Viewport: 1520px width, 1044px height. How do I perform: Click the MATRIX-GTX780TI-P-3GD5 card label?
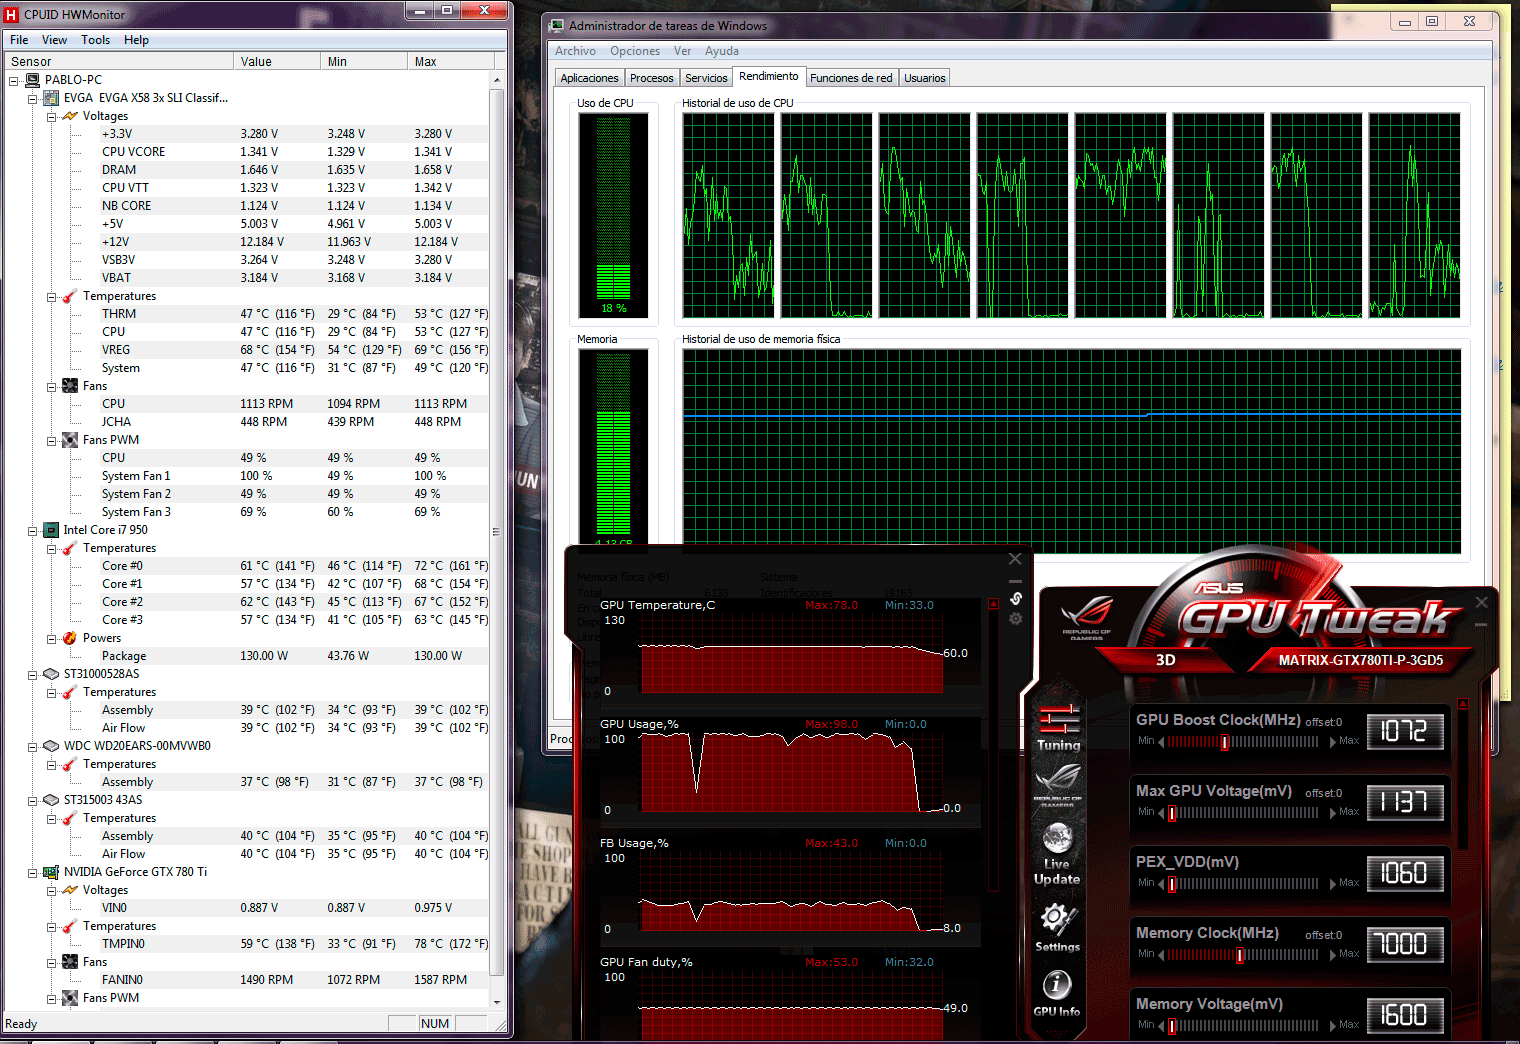point(1360,660)
